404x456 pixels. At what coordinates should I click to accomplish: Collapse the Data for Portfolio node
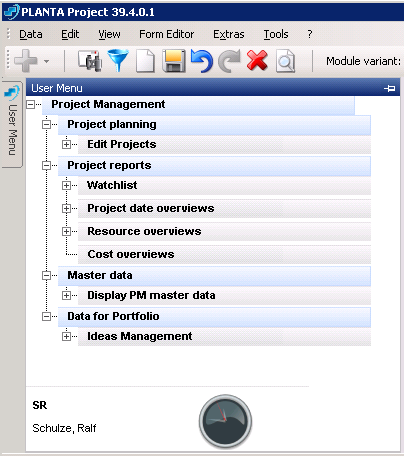[46, 317]
